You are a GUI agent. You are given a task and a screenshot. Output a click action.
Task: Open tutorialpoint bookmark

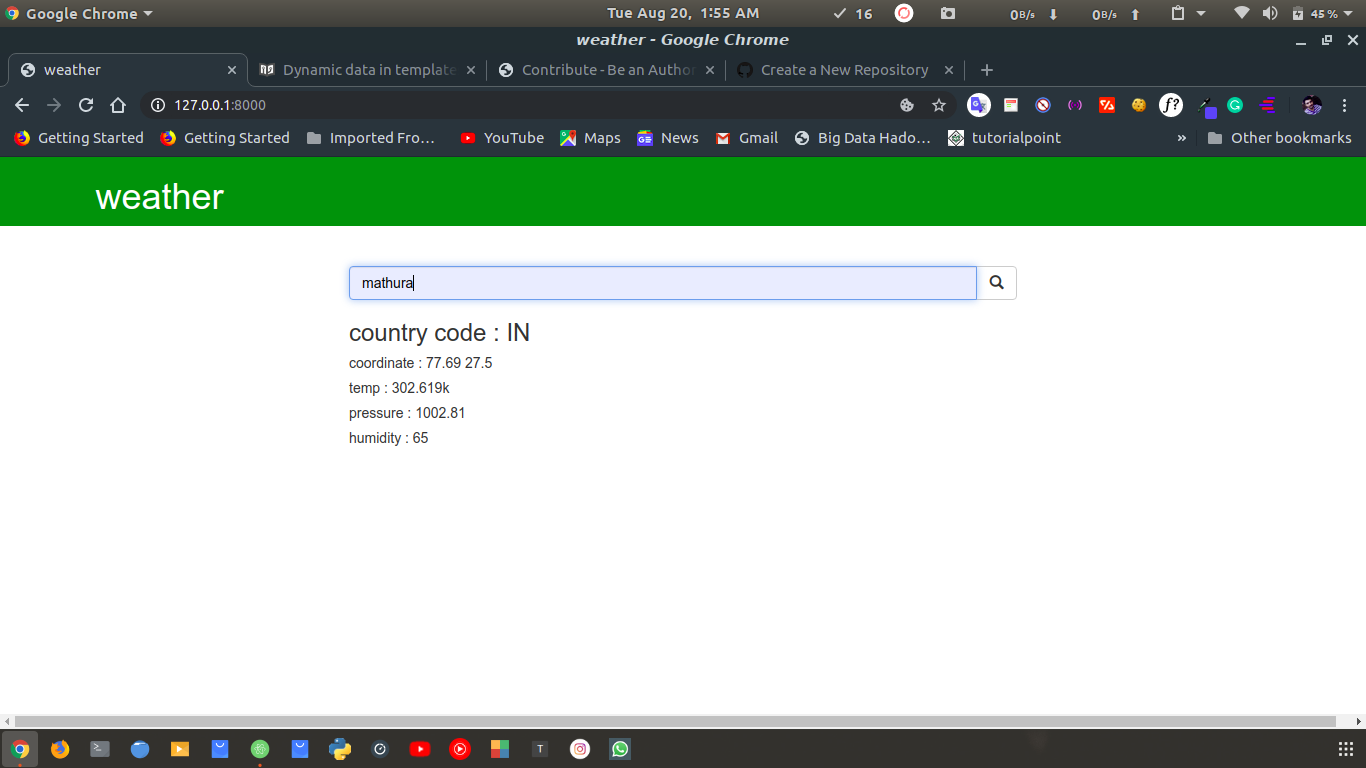[x=1004, y=138]
